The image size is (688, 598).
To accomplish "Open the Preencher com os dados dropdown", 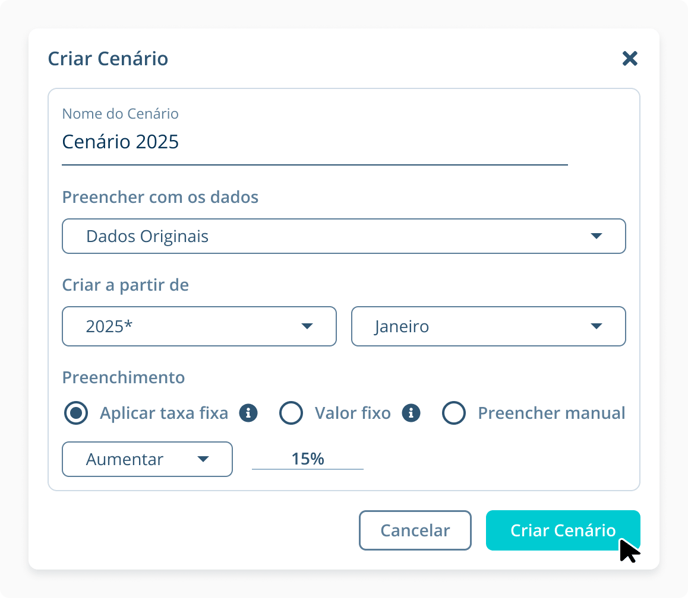I will point(343,237).
